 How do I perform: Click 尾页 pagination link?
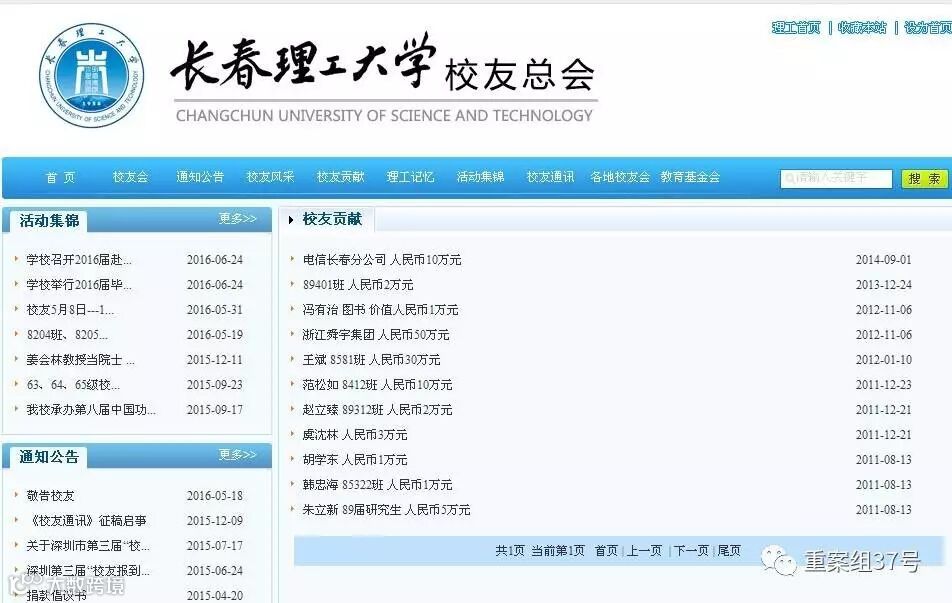[729, 551]
